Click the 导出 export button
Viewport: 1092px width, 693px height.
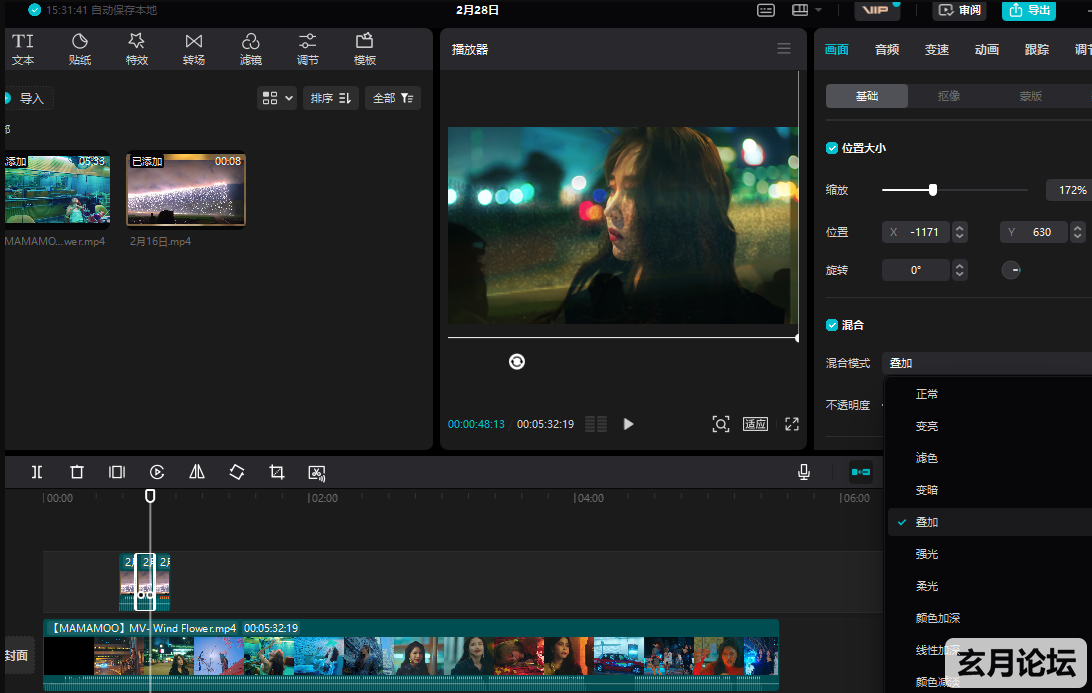1029,10
